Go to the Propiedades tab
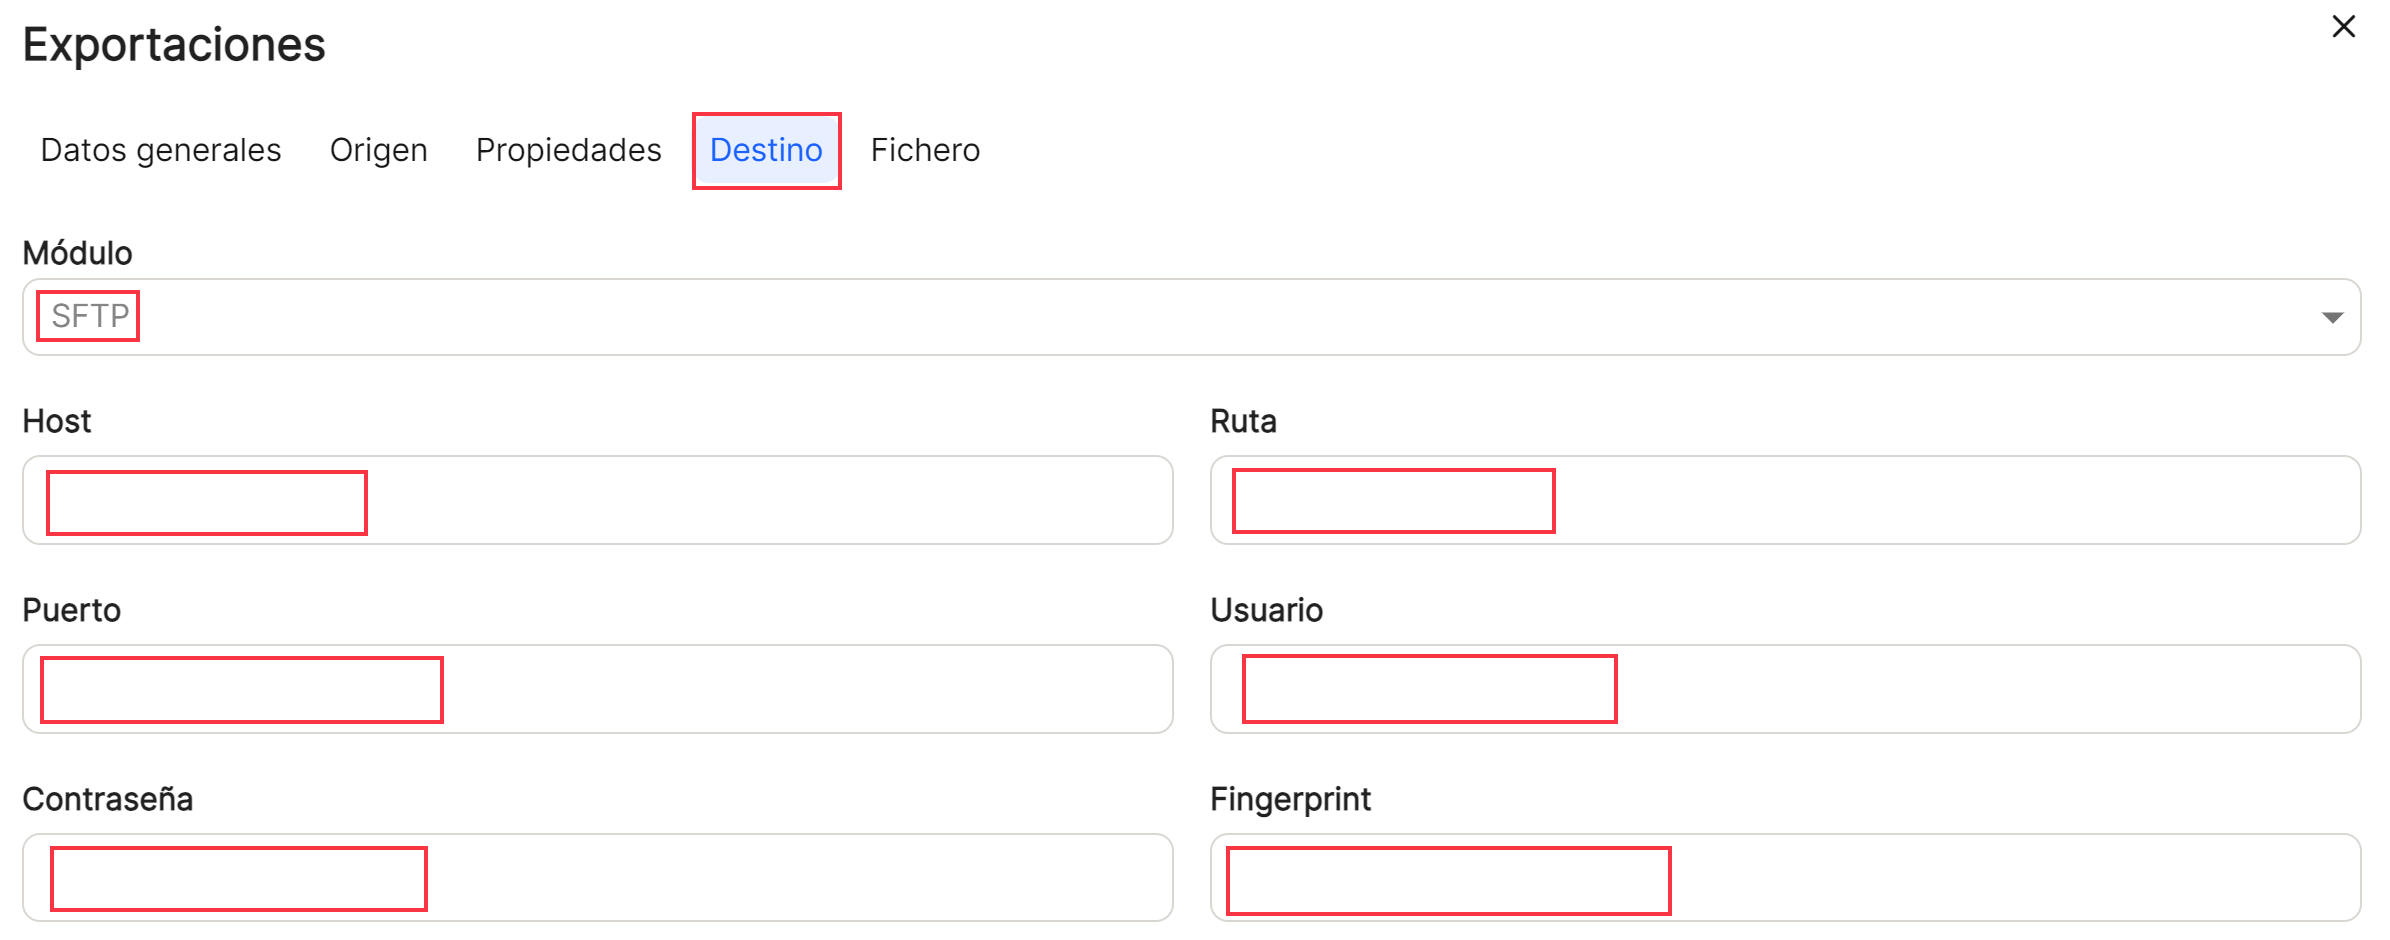 tap(569, 150)
